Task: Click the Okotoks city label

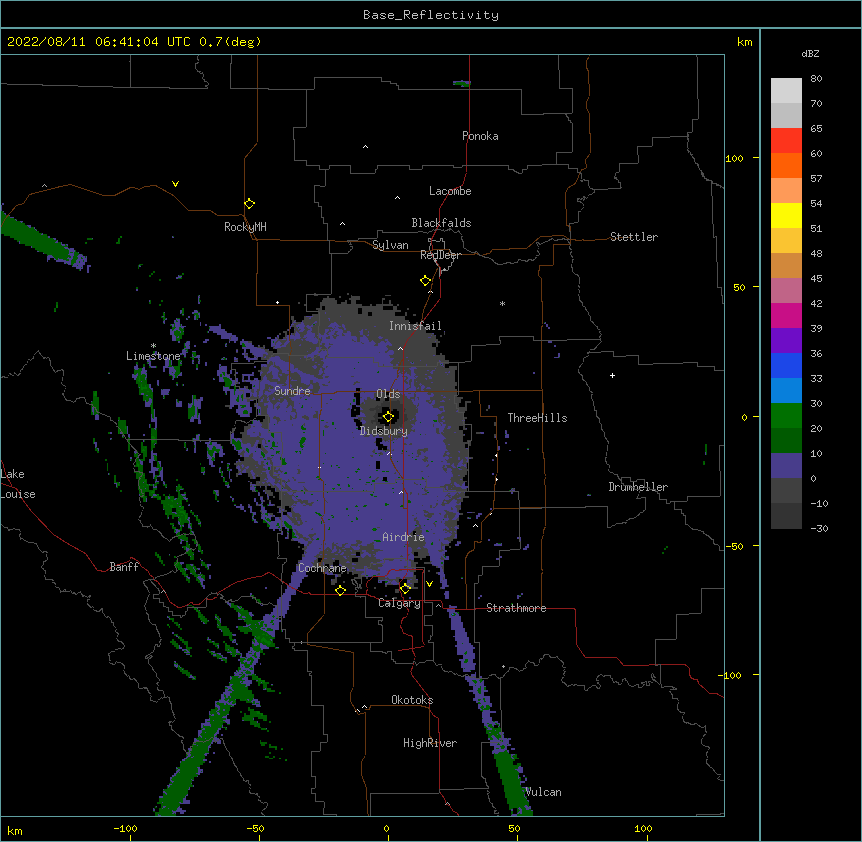Action: (x=412, y=700)
